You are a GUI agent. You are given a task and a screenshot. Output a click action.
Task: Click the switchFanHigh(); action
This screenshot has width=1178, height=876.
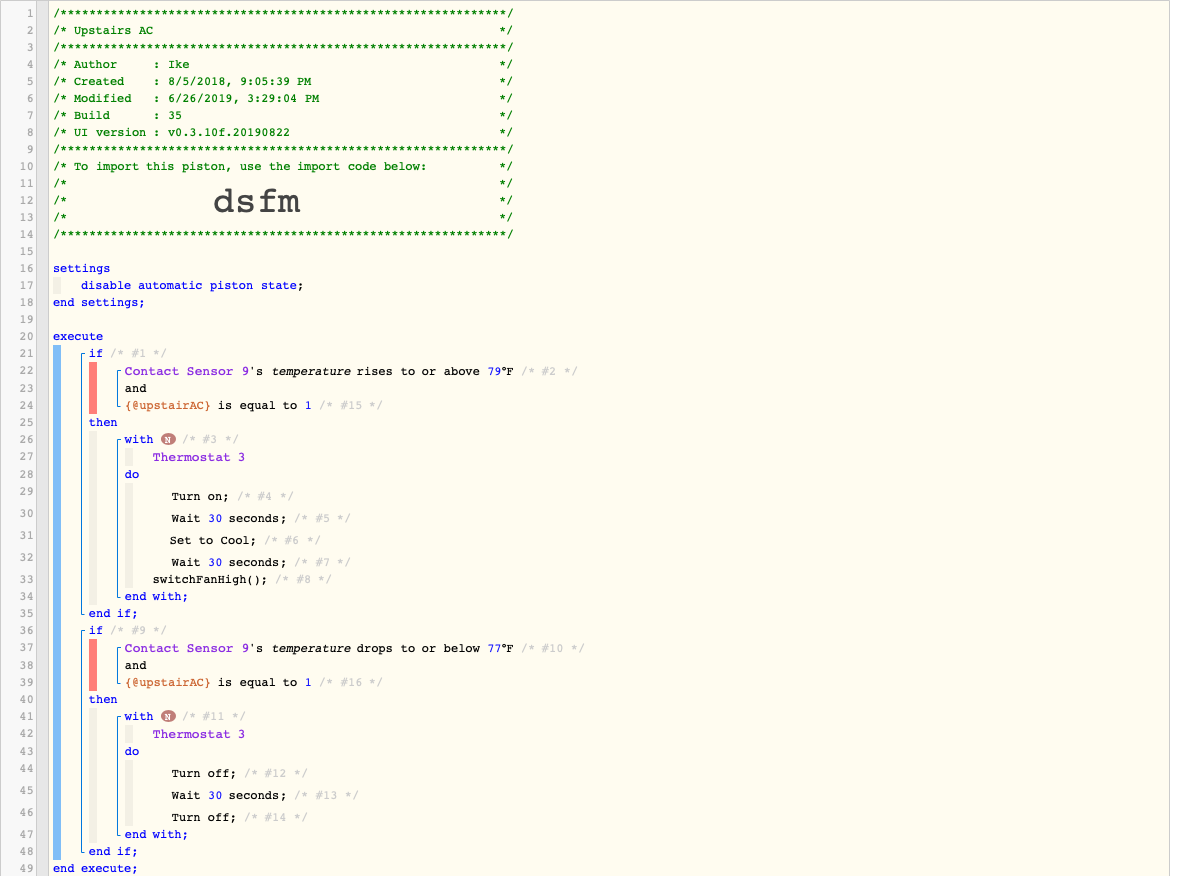point(210,580)
